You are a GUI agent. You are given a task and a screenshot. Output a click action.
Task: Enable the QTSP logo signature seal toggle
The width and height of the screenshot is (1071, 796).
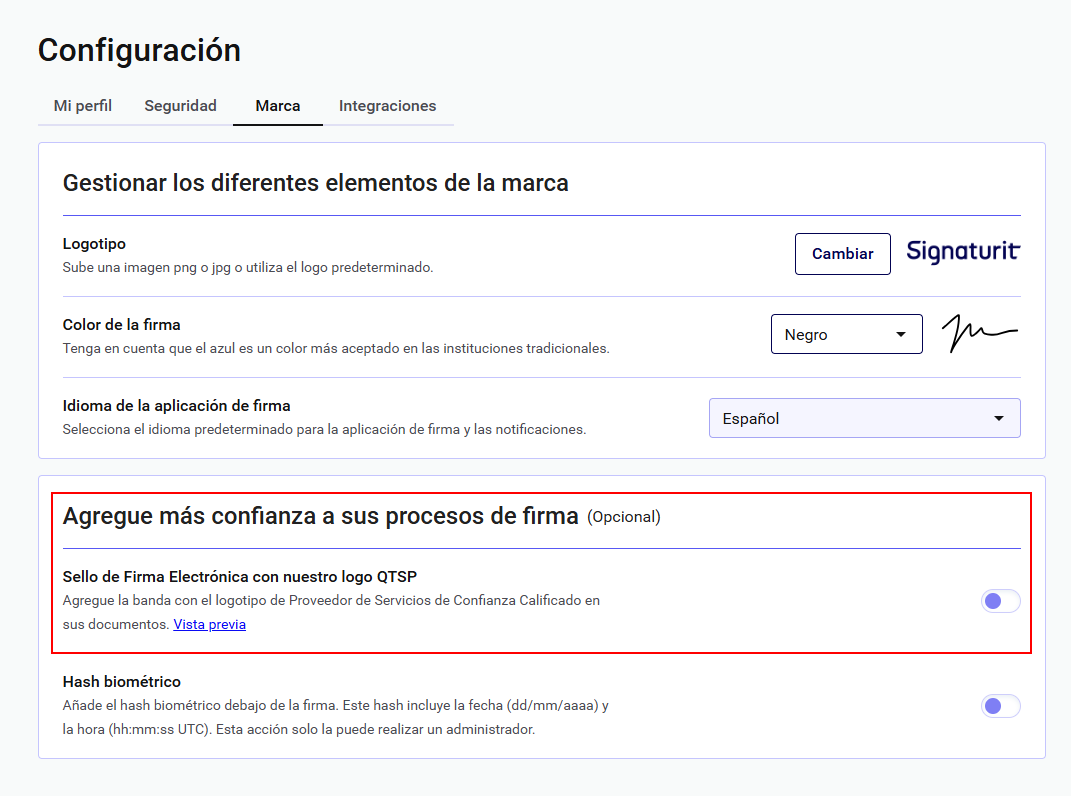click(x=1000, y=601)
